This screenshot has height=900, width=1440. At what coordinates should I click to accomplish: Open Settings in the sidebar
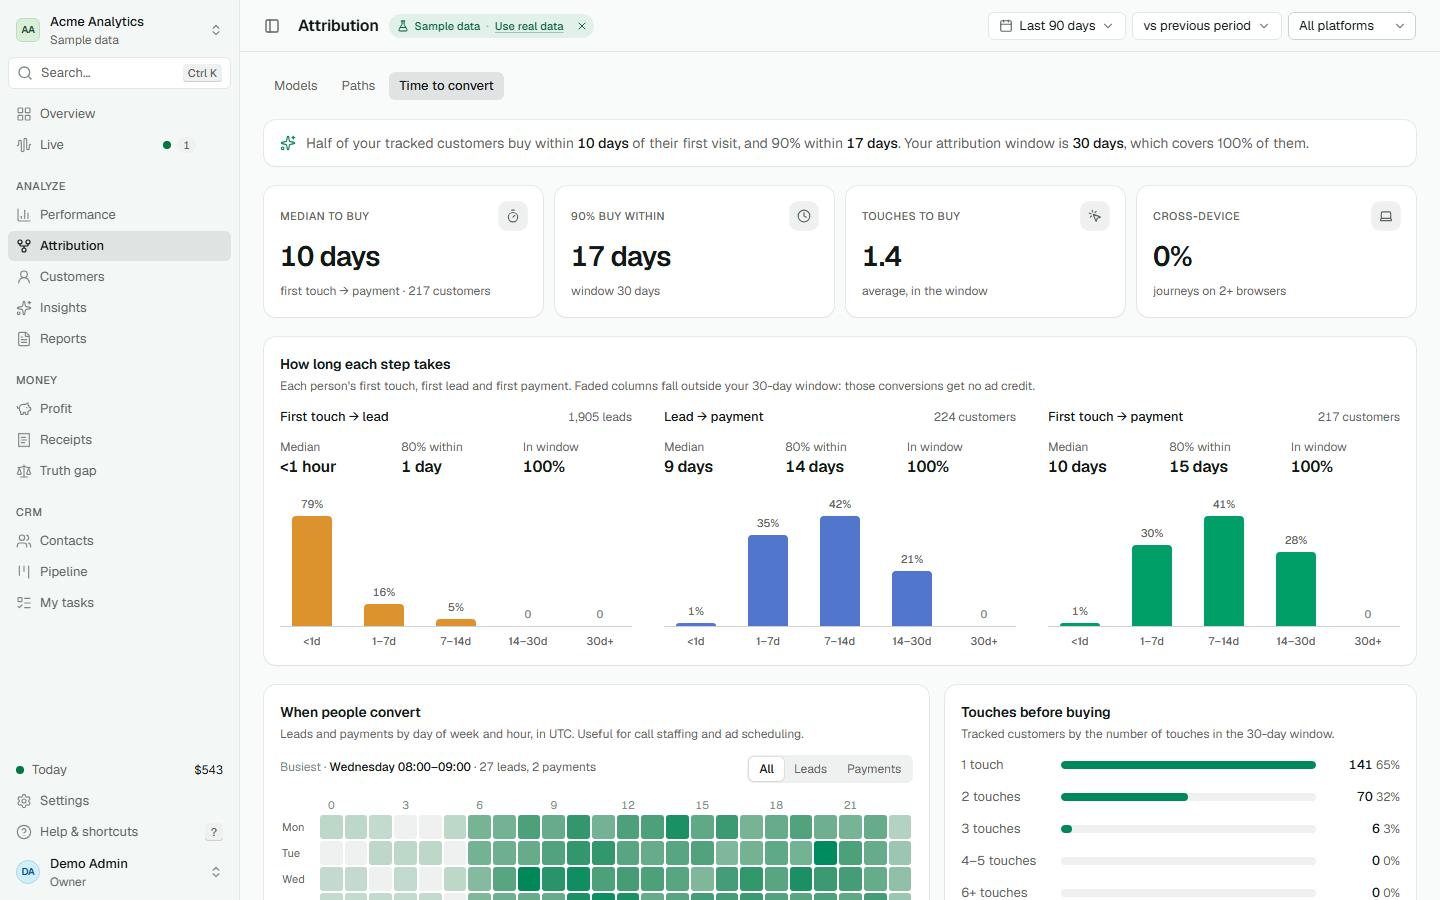pos(119,801)
